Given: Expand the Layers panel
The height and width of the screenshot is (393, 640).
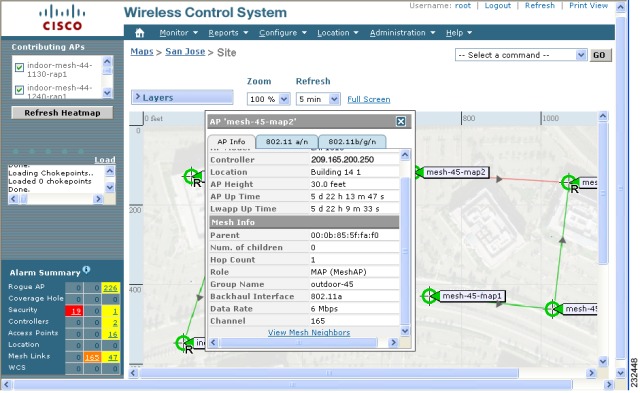Looking at the screenshot, I should click(182, 98).
